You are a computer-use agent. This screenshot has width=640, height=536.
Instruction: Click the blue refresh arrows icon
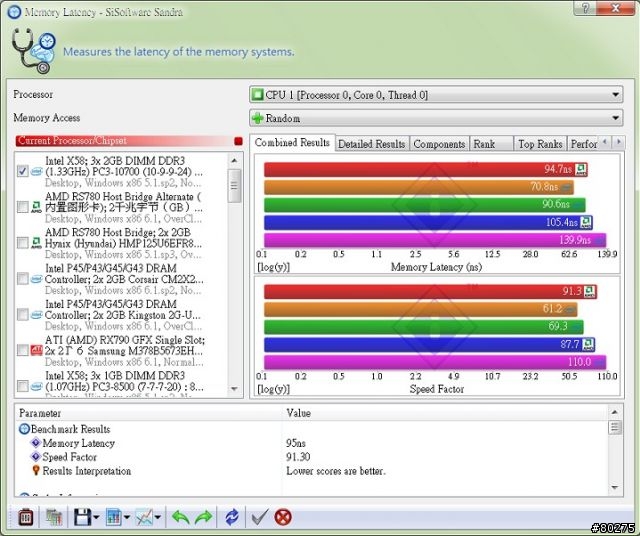tap(232, 517)
